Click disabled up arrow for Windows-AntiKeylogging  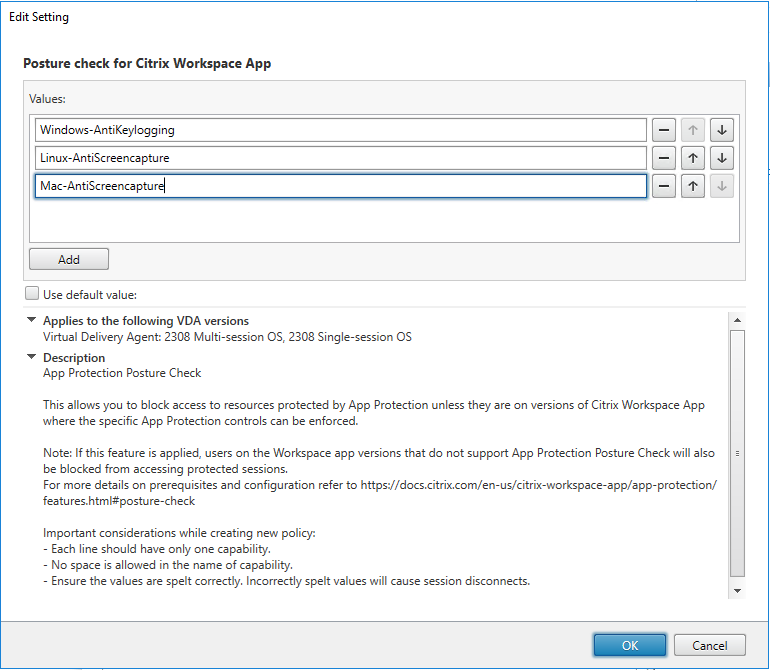click(692, 130)
